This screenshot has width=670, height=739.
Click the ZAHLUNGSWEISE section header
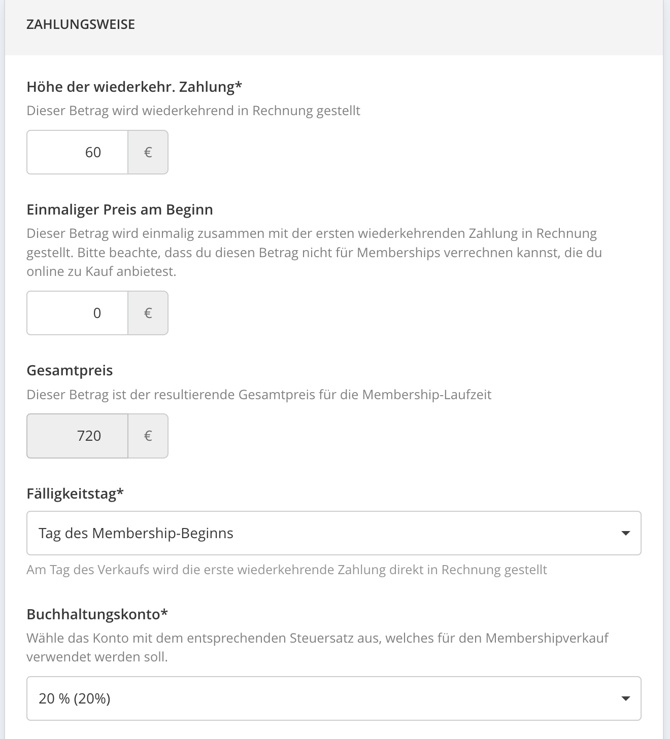click(x=81, y=25)
